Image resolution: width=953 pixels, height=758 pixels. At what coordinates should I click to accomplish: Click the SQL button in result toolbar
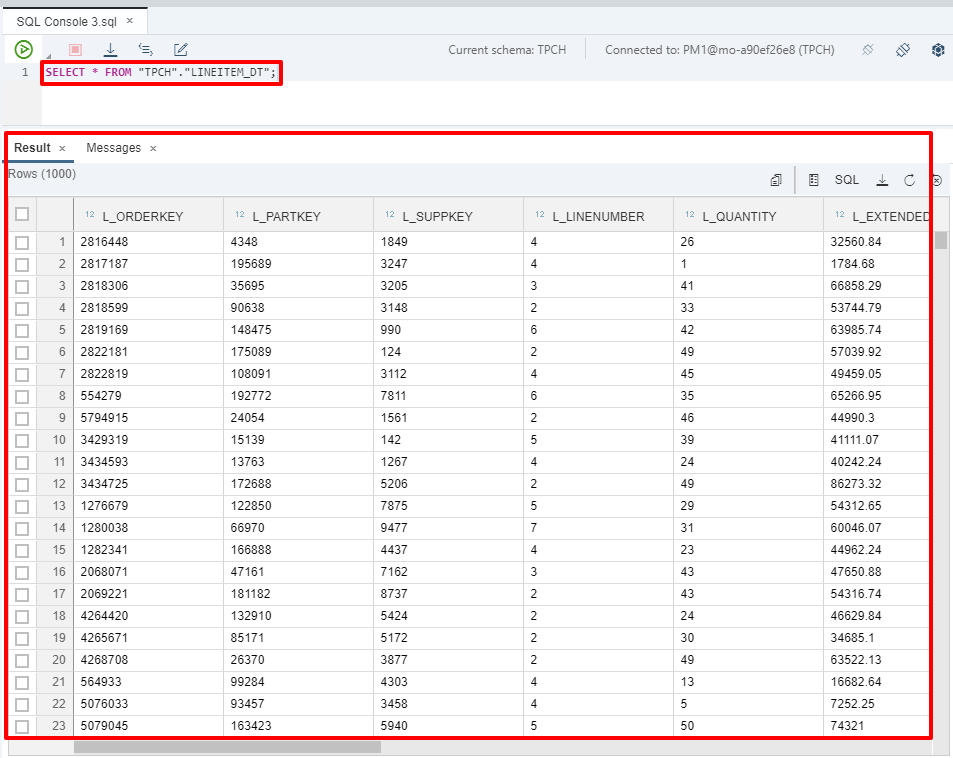point(847,180)
